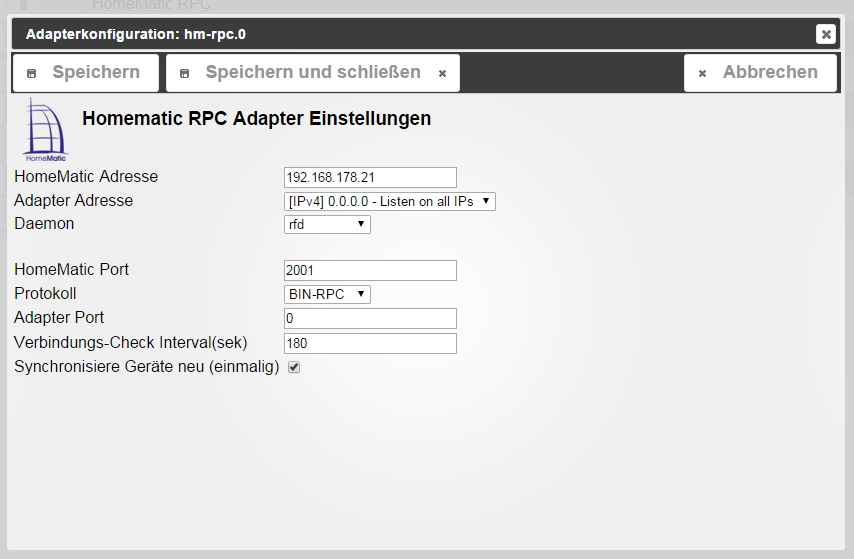Click the Homematic RPC Adapter Einstellungen heading

coord(256,118)
